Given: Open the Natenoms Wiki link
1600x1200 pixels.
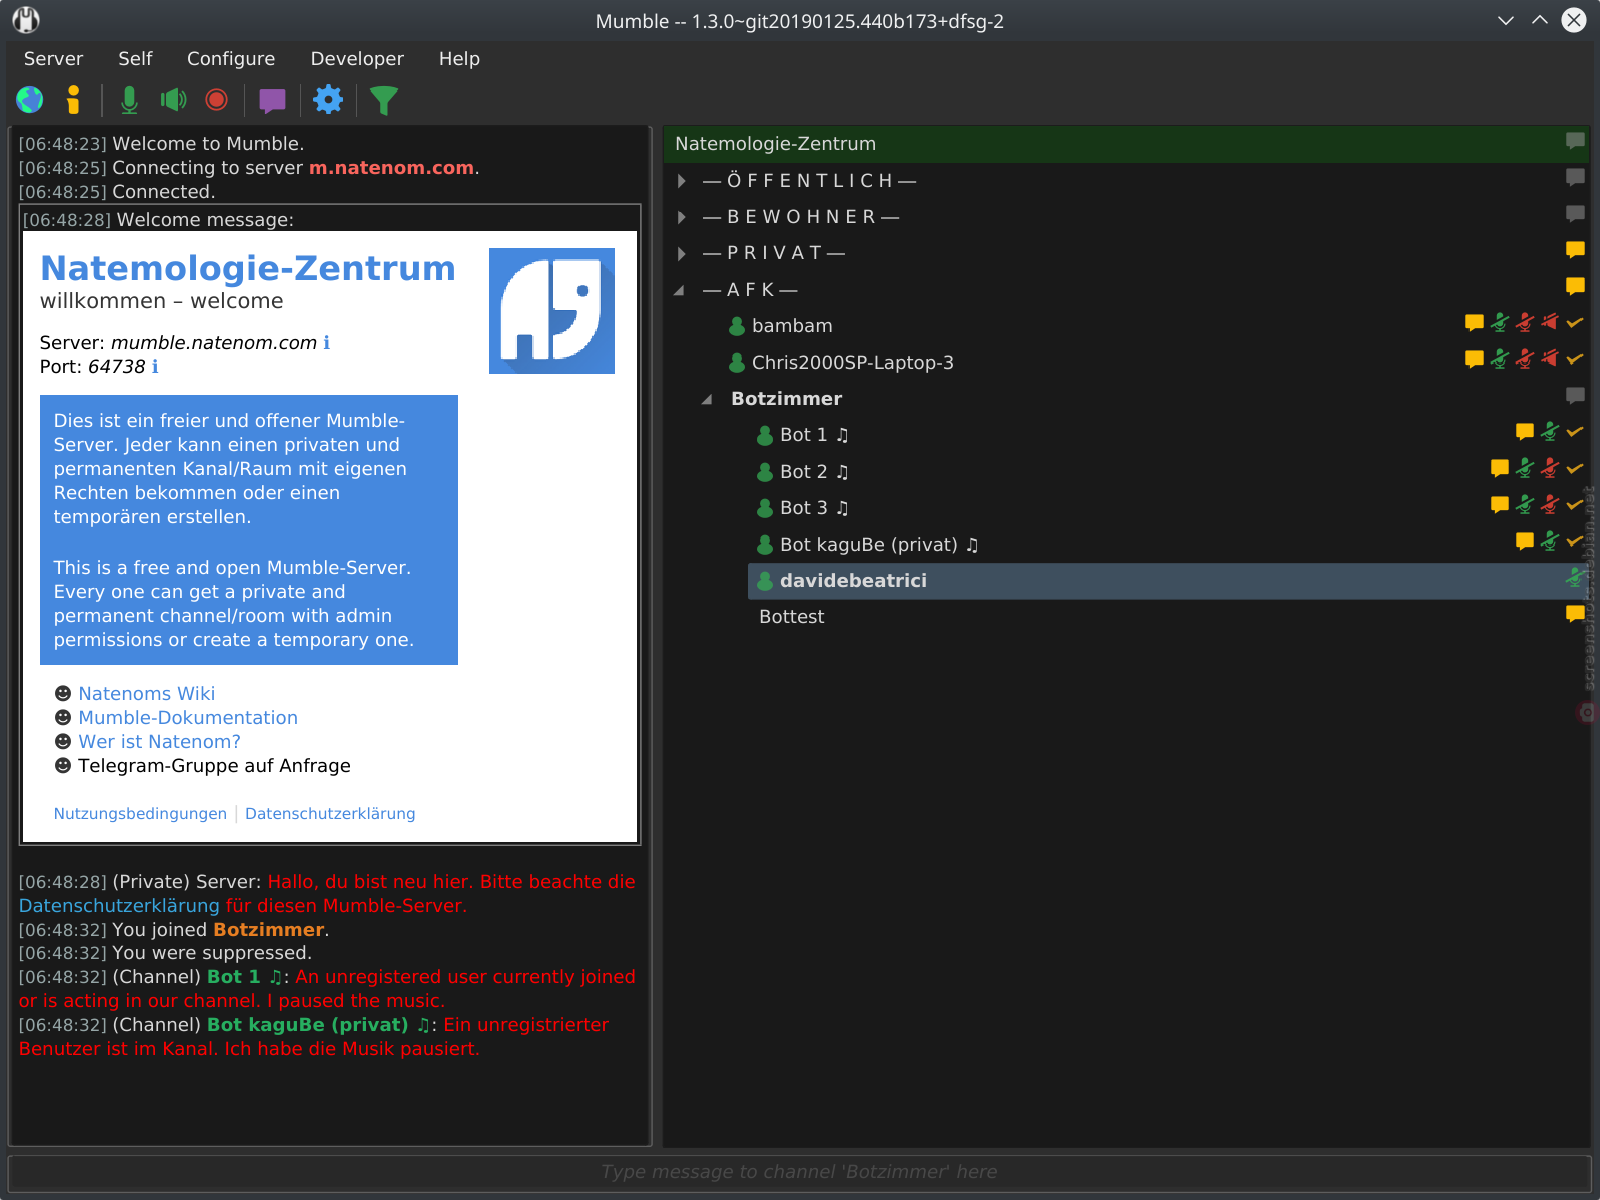Looking at the screenshot, I should [147, 694].
